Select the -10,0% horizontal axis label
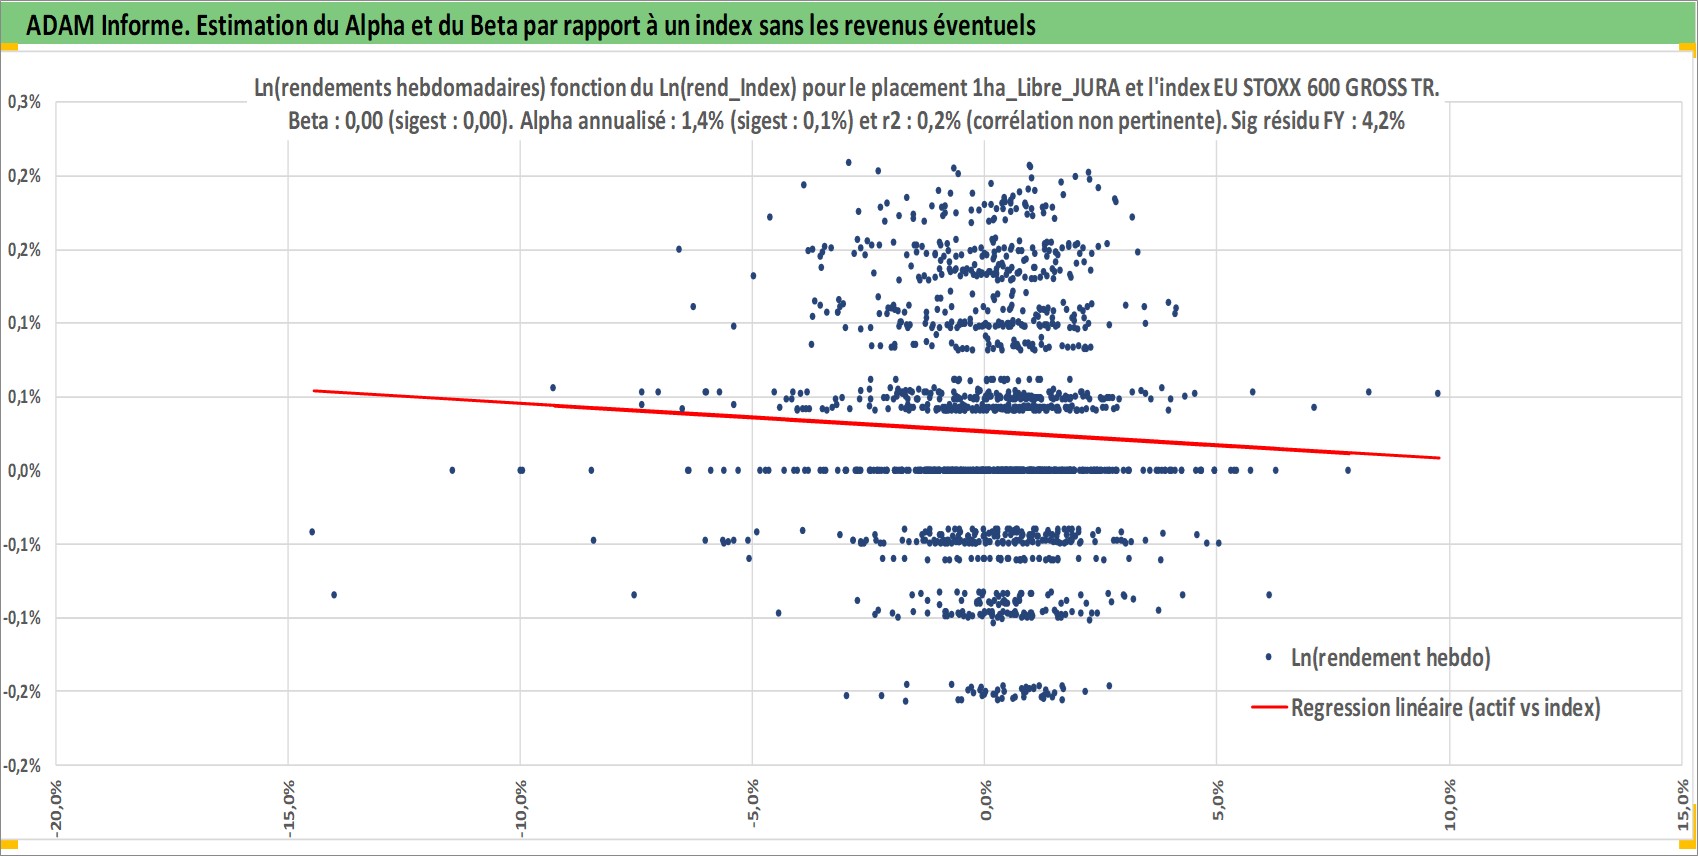 click(x=520, y=806)
